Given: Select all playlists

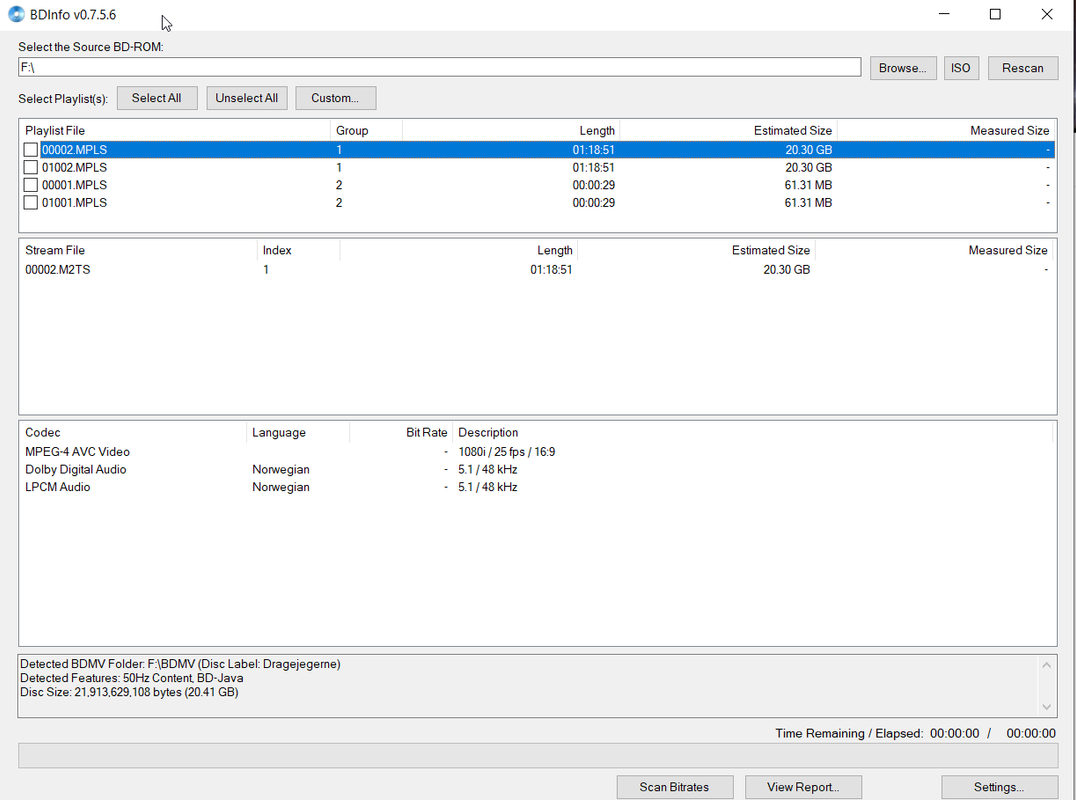Looking at the screenshot, I should click(x=156, y=98).
